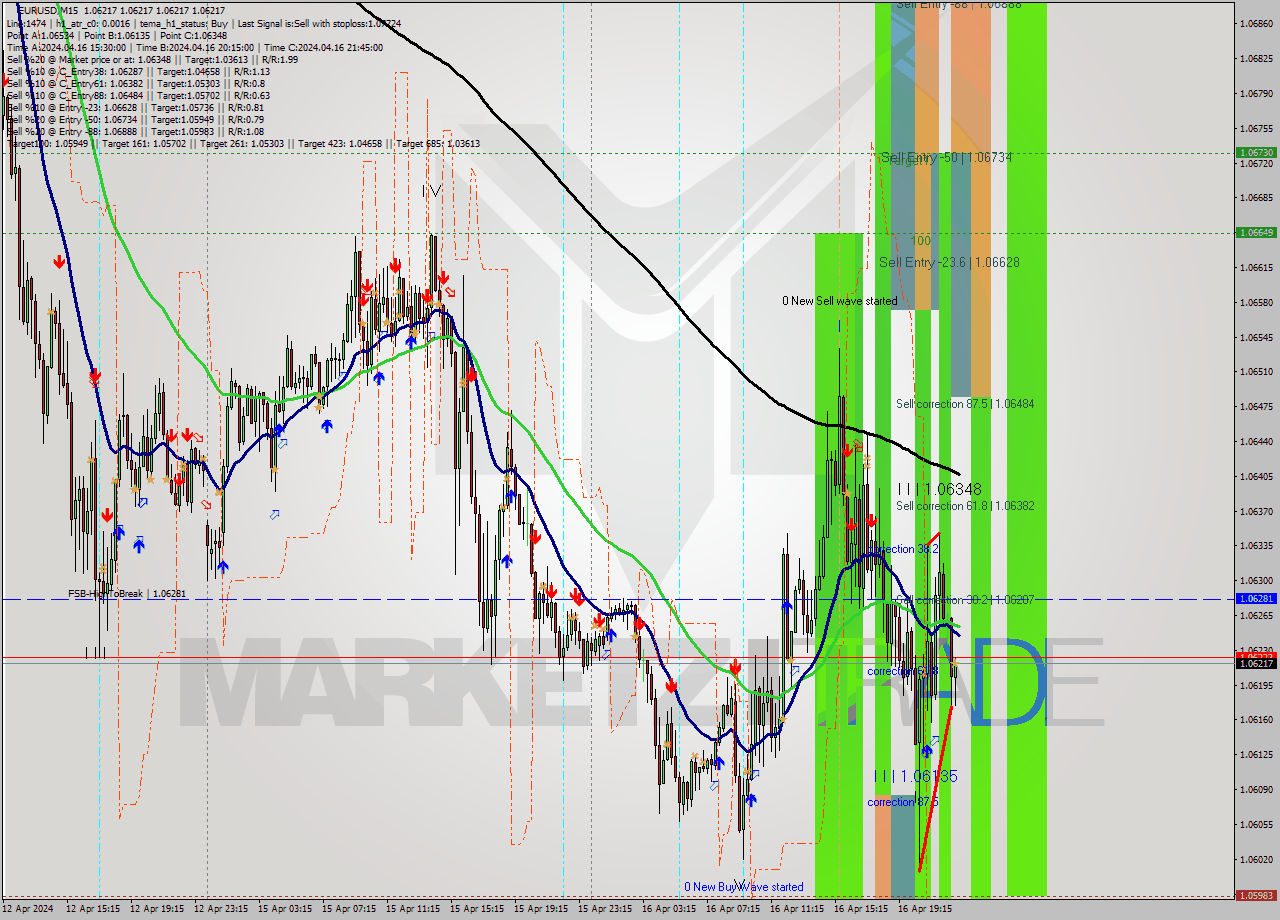Click the 1.06790 price axis value

click(1256, 94)
